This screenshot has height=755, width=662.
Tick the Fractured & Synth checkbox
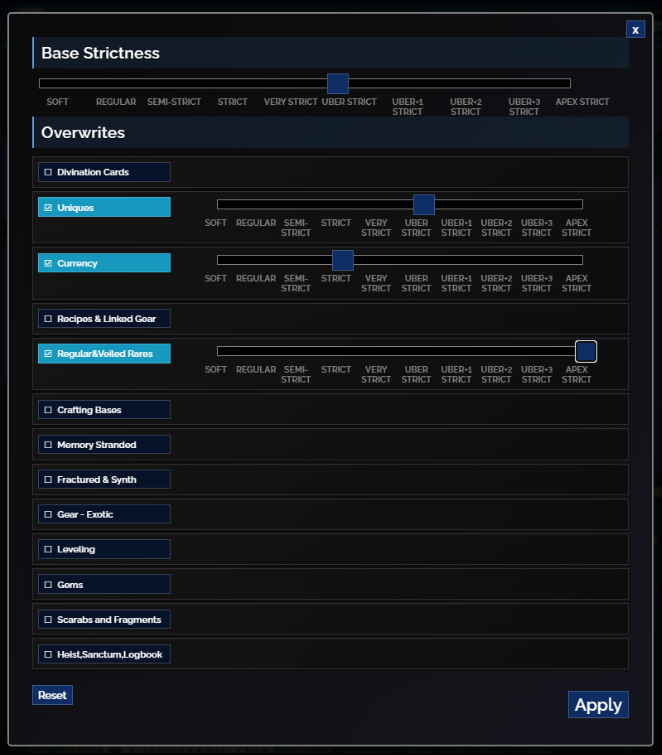(x=104, y=479)
